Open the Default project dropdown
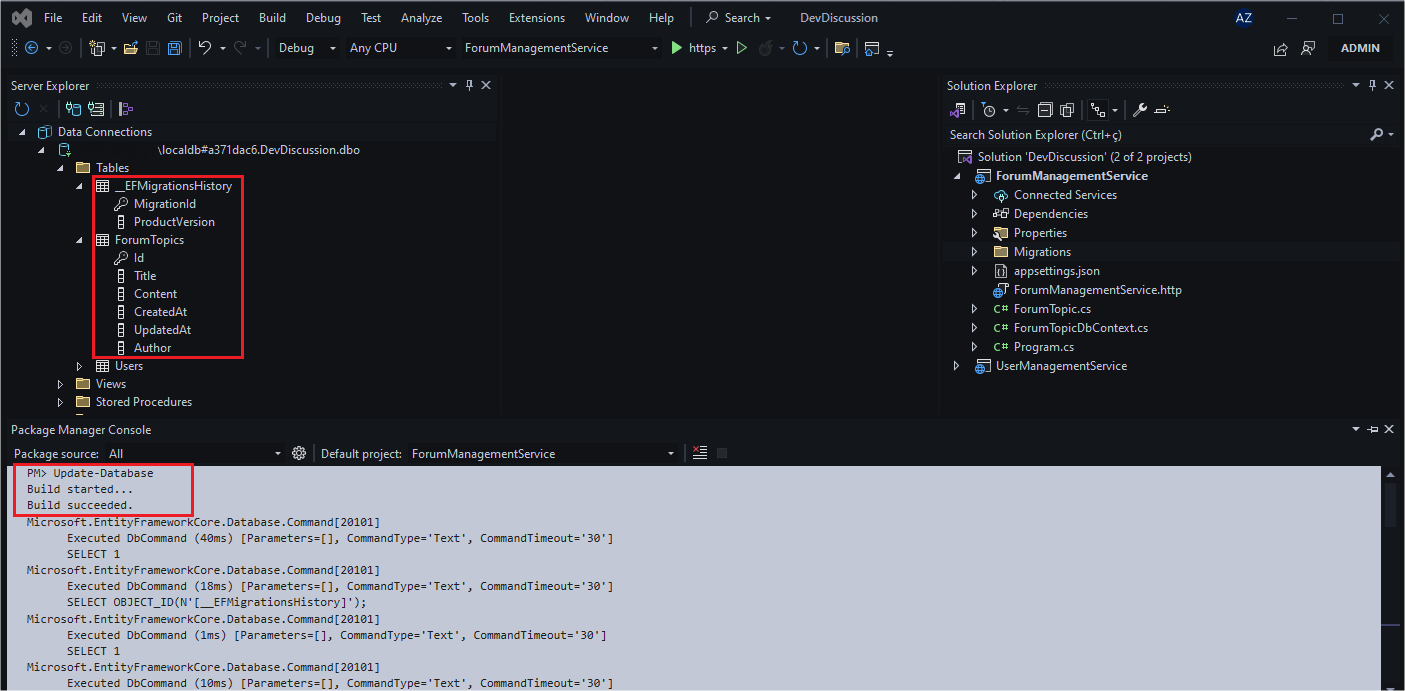 [x=544, y=453]
